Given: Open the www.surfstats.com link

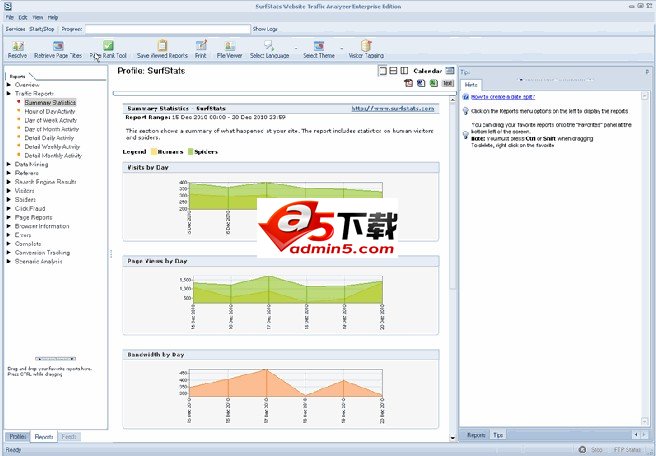Looking at the screenshot, I should pyautogui.click(x=393, y=108).
